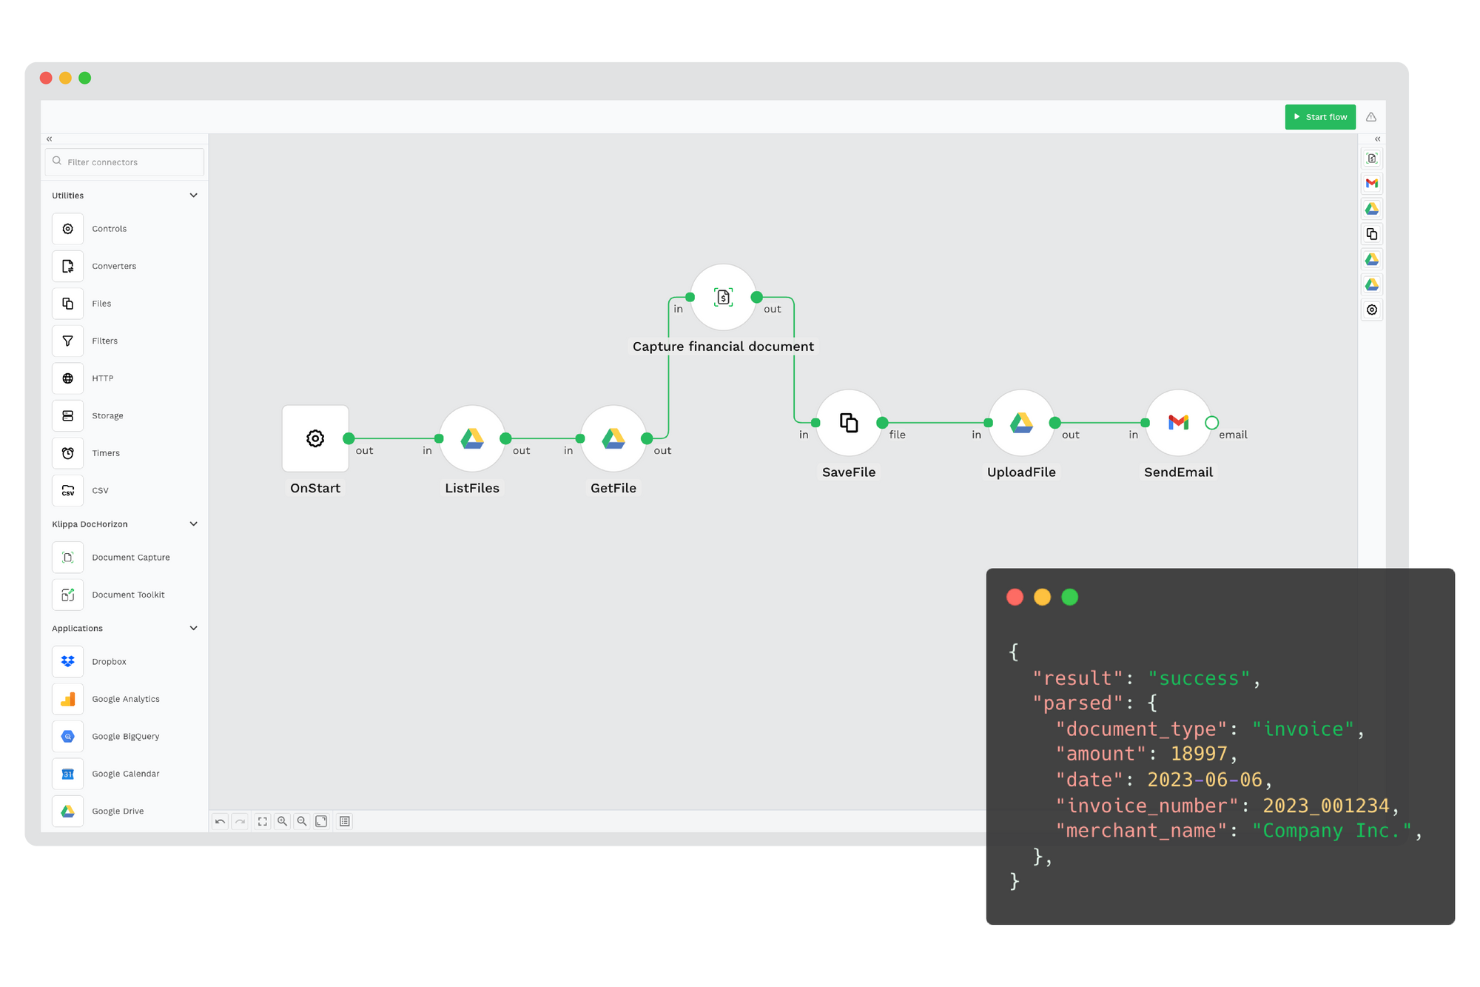Click the Start flow button

1320,116
